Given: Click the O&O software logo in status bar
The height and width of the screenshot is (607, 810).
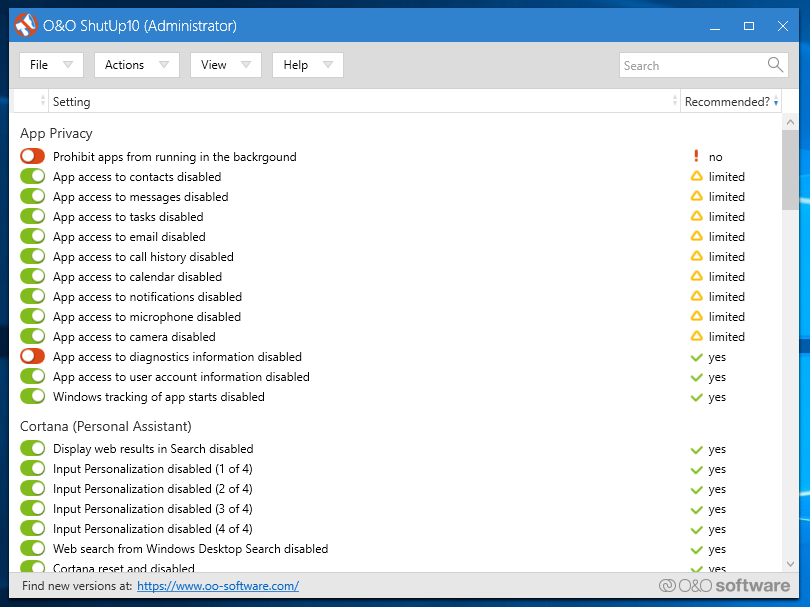Looking at the screenshot, I should (x=724, y=585).
